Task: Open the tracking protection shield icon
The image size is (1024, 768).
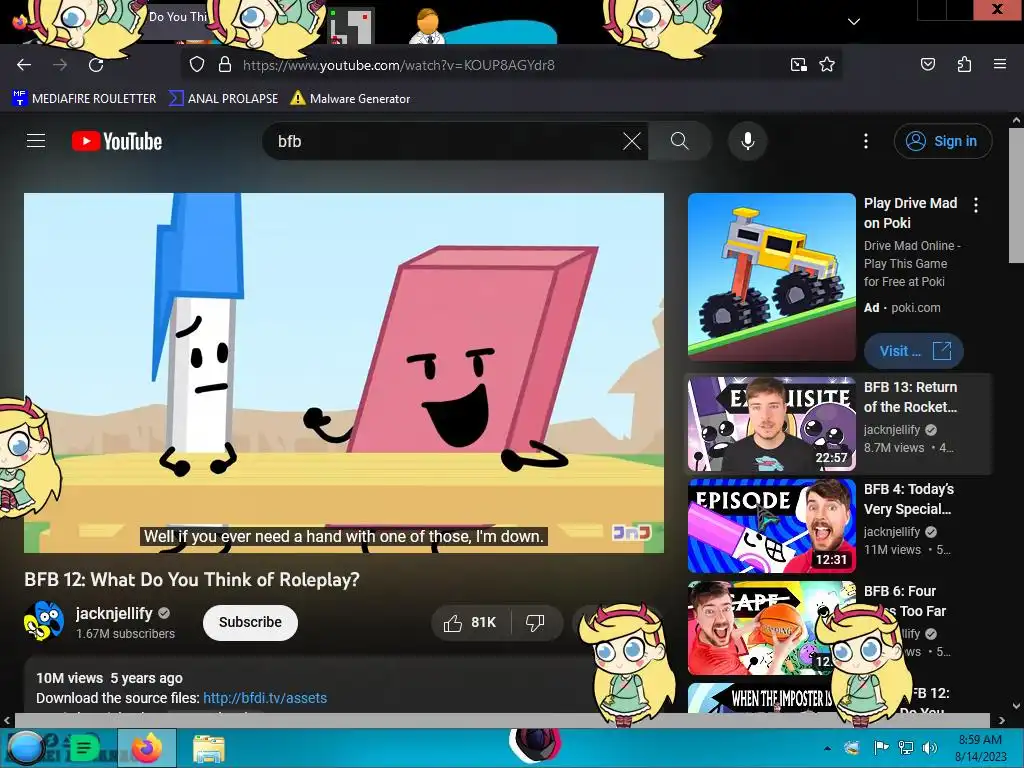Action: [x=197, y=65]
